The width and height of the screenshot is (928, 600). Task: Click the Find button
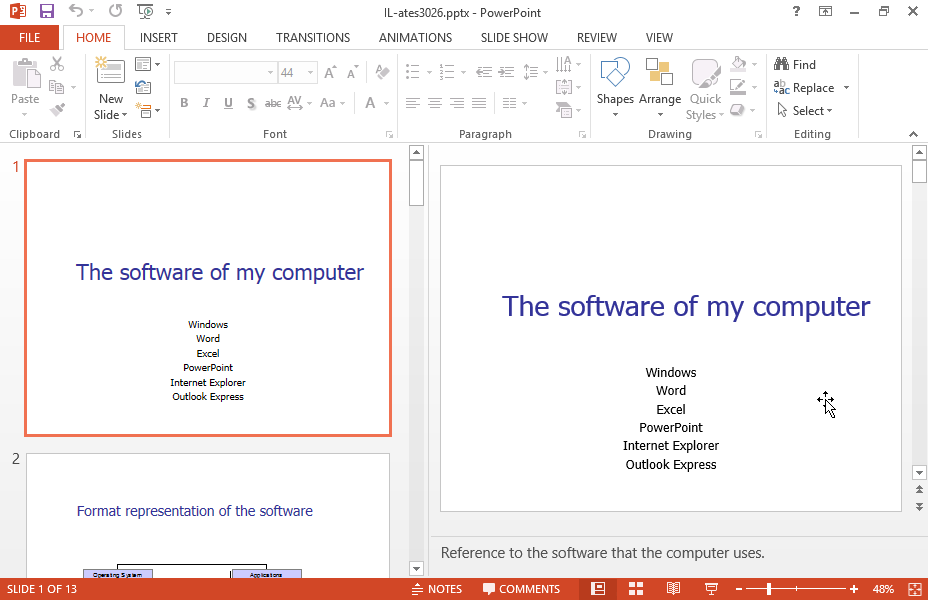coord(795,64)
